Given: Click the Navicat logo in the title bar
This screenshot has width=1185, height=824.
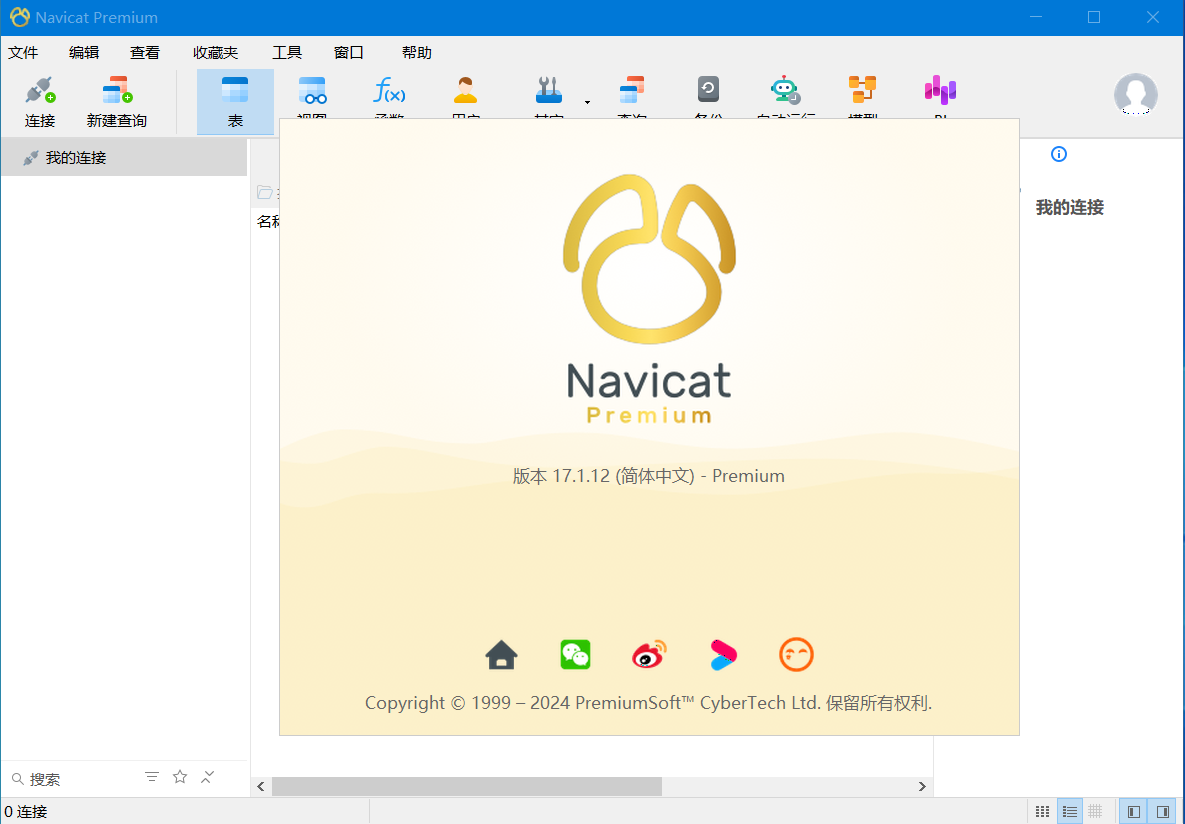Looking at the screenshot, I should 20,17.
